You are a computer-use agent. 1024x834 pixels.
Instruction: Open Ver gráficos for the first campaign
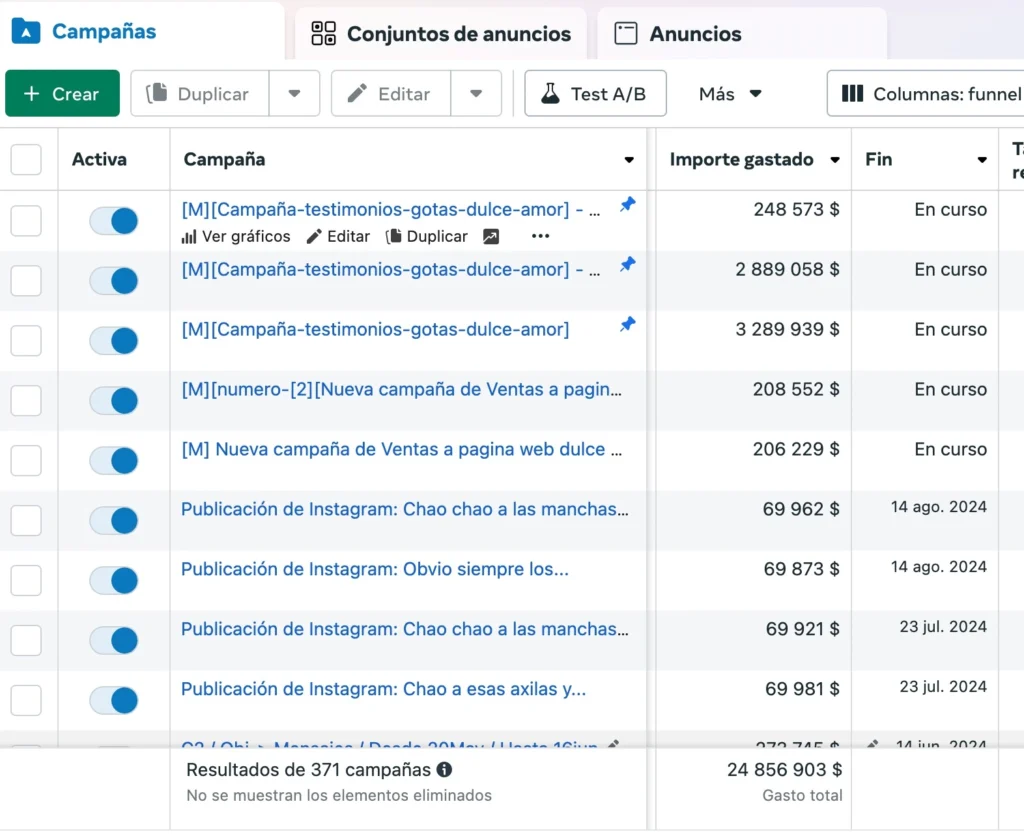(236, 237)
